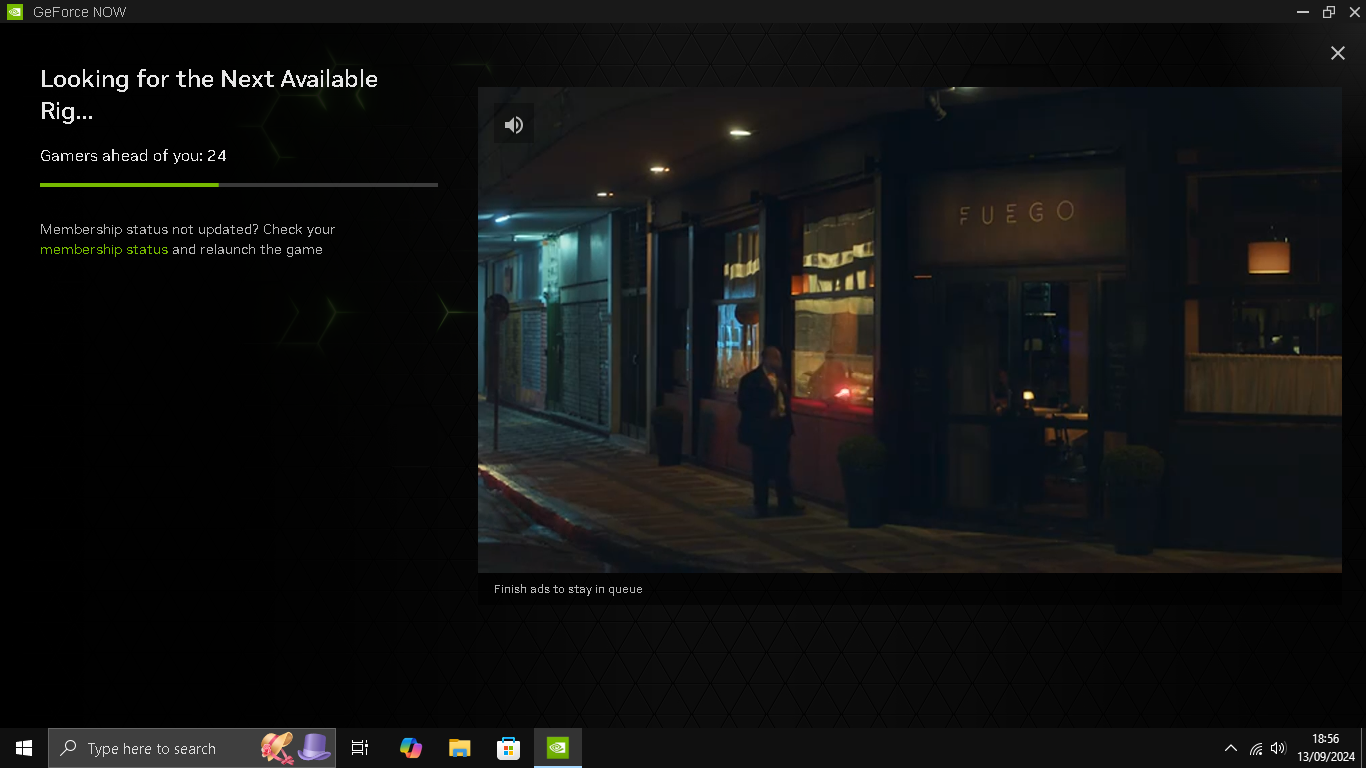Open File Explorer from the taskbar
The height and width of the screenshot is (768, 1366).
coord(459,748)
